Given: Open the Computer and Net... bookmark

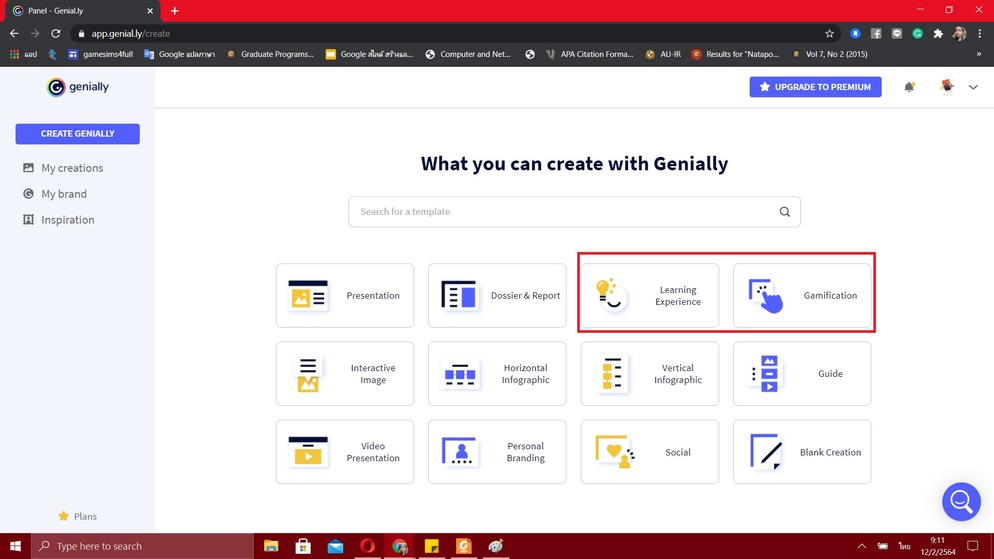Looking at the screenshot, I should (468, 54).
